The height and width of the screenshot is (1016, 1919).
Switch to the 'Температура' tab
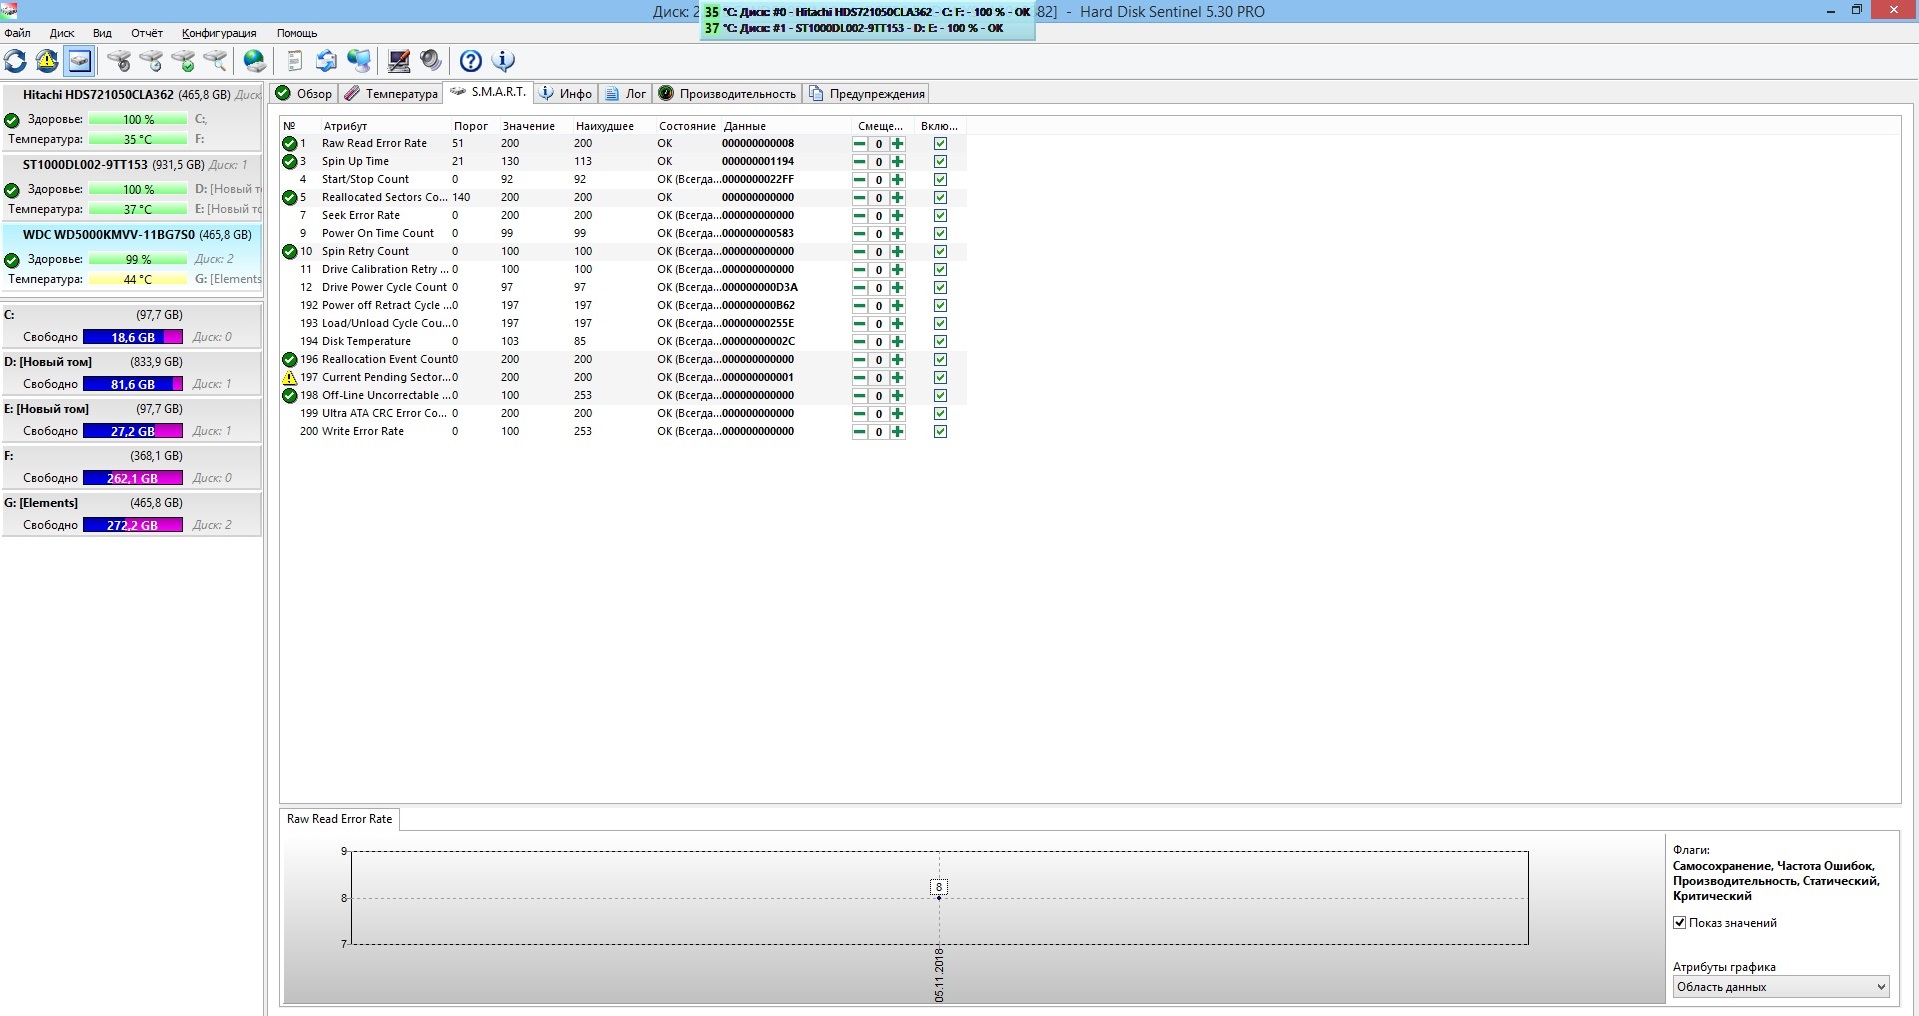tap(392, 94)
